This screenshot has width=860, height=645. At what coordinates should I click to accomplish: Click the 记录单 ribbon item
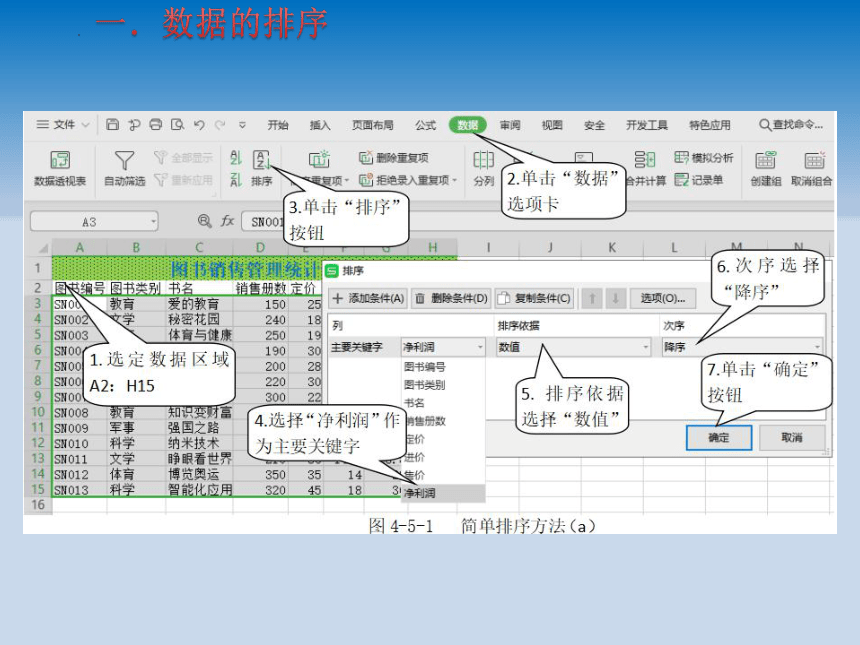click(699, 180)
